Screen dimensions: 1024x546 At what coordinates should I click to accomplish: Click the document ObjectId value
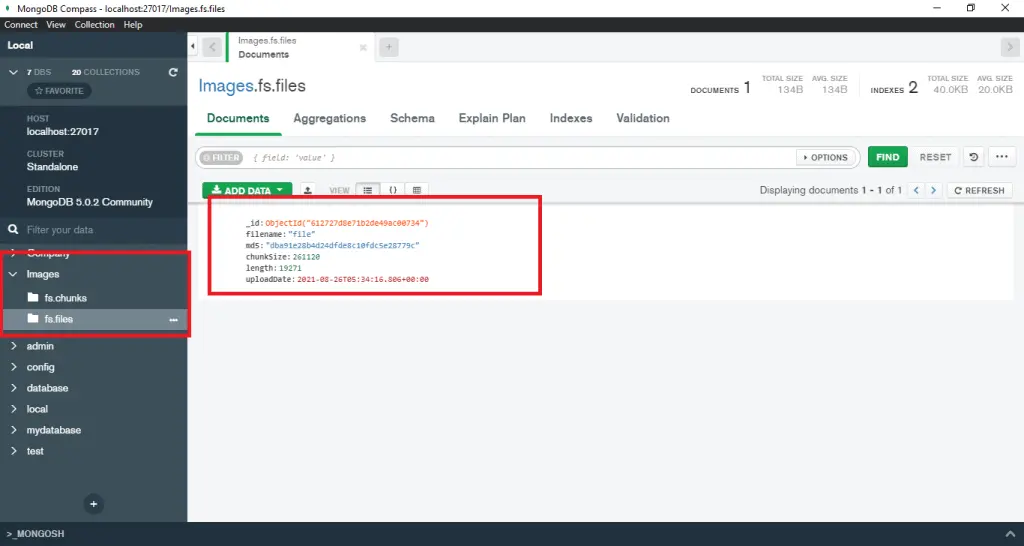coord(347,223)
